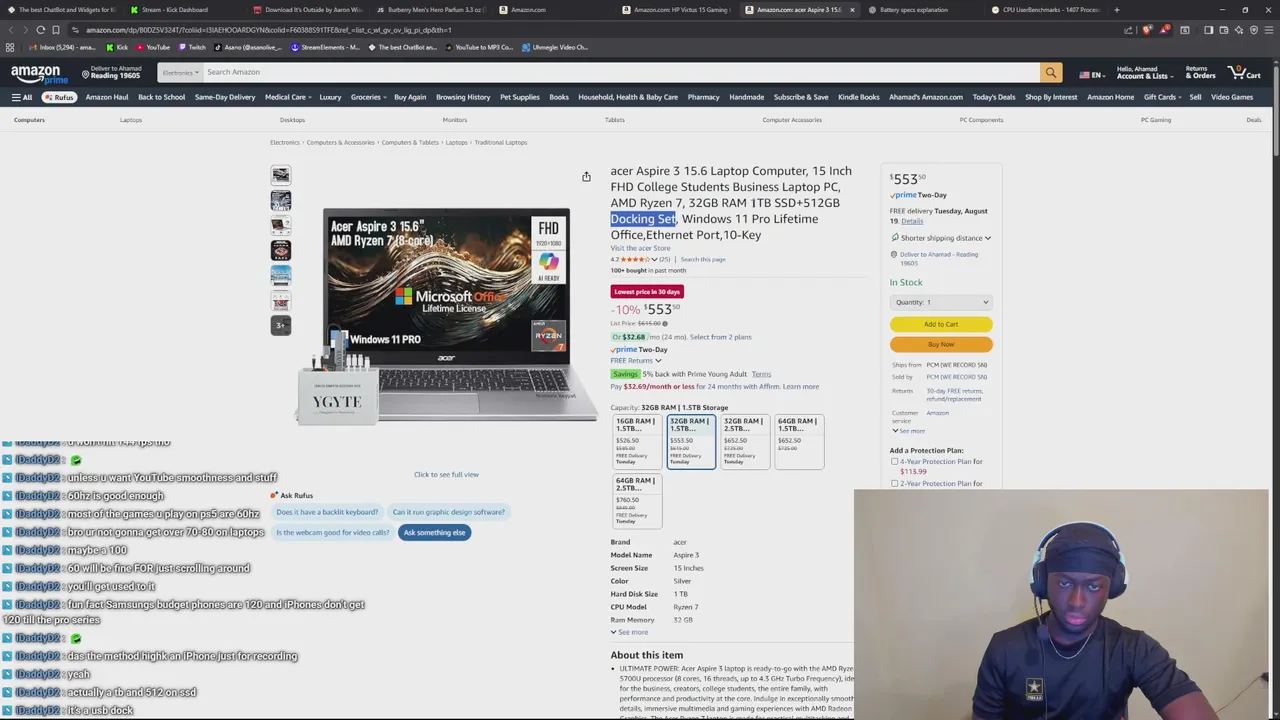Select the first product image thumbnail
Viewport: 1280px width, 720px height.
280,175
